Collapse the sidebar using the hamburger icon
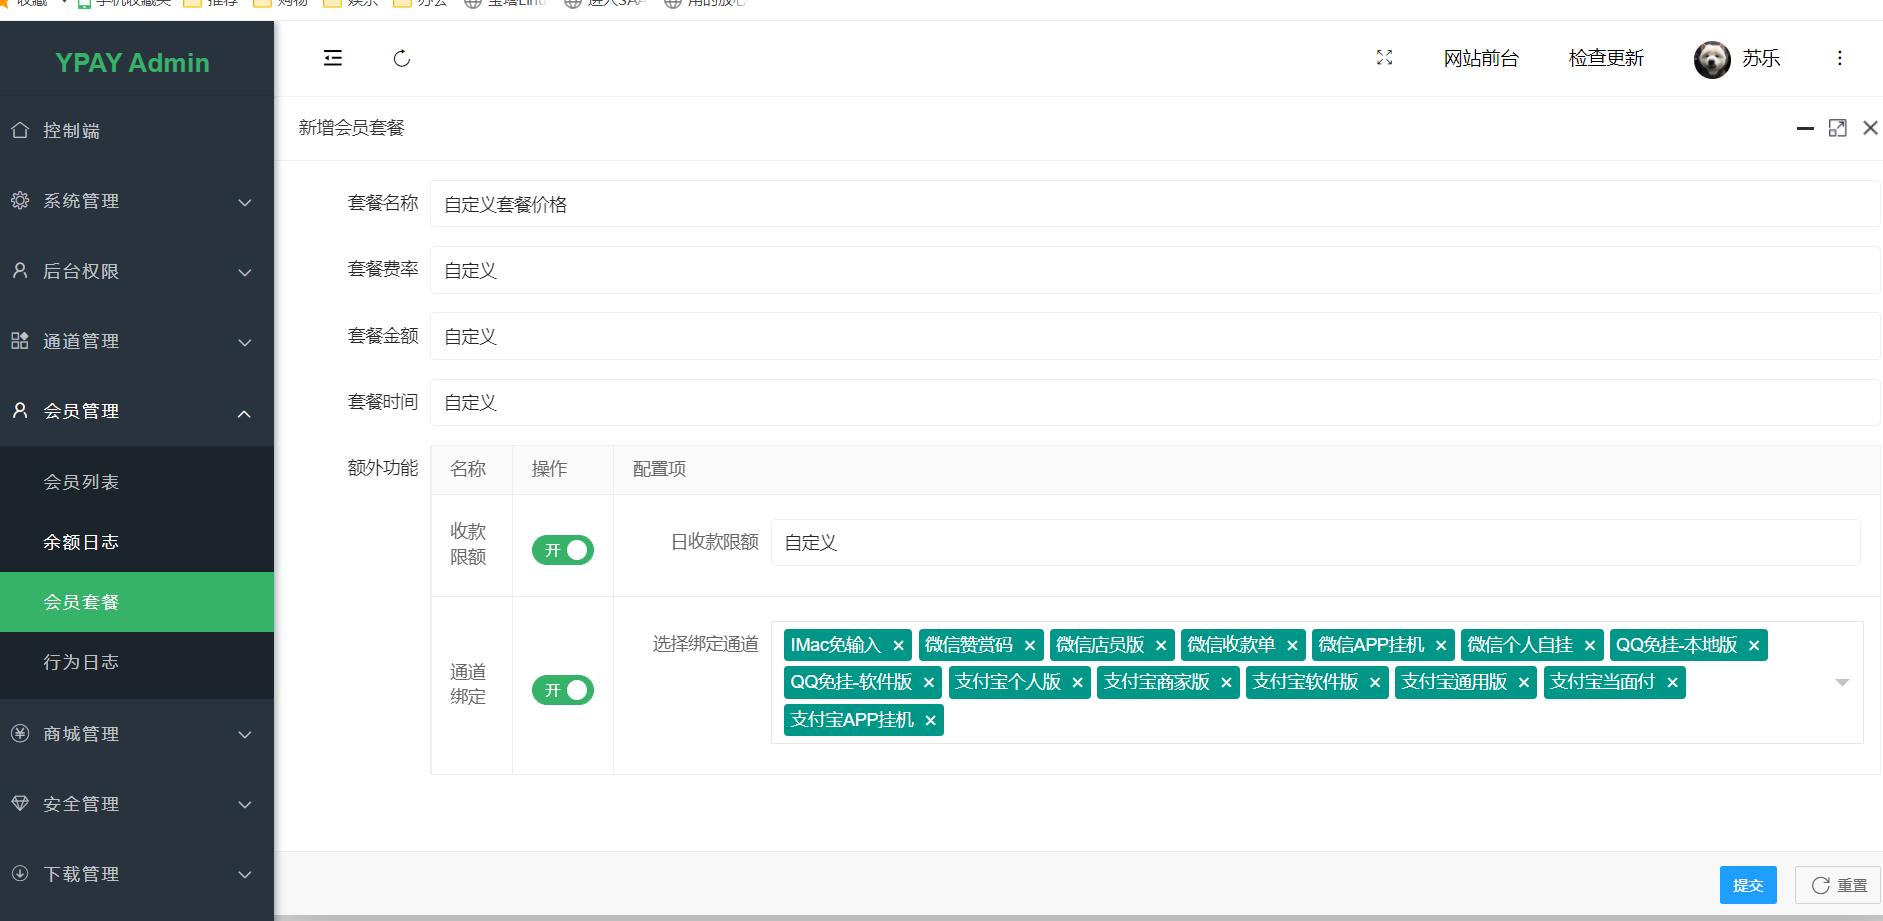 click(332, 58)
